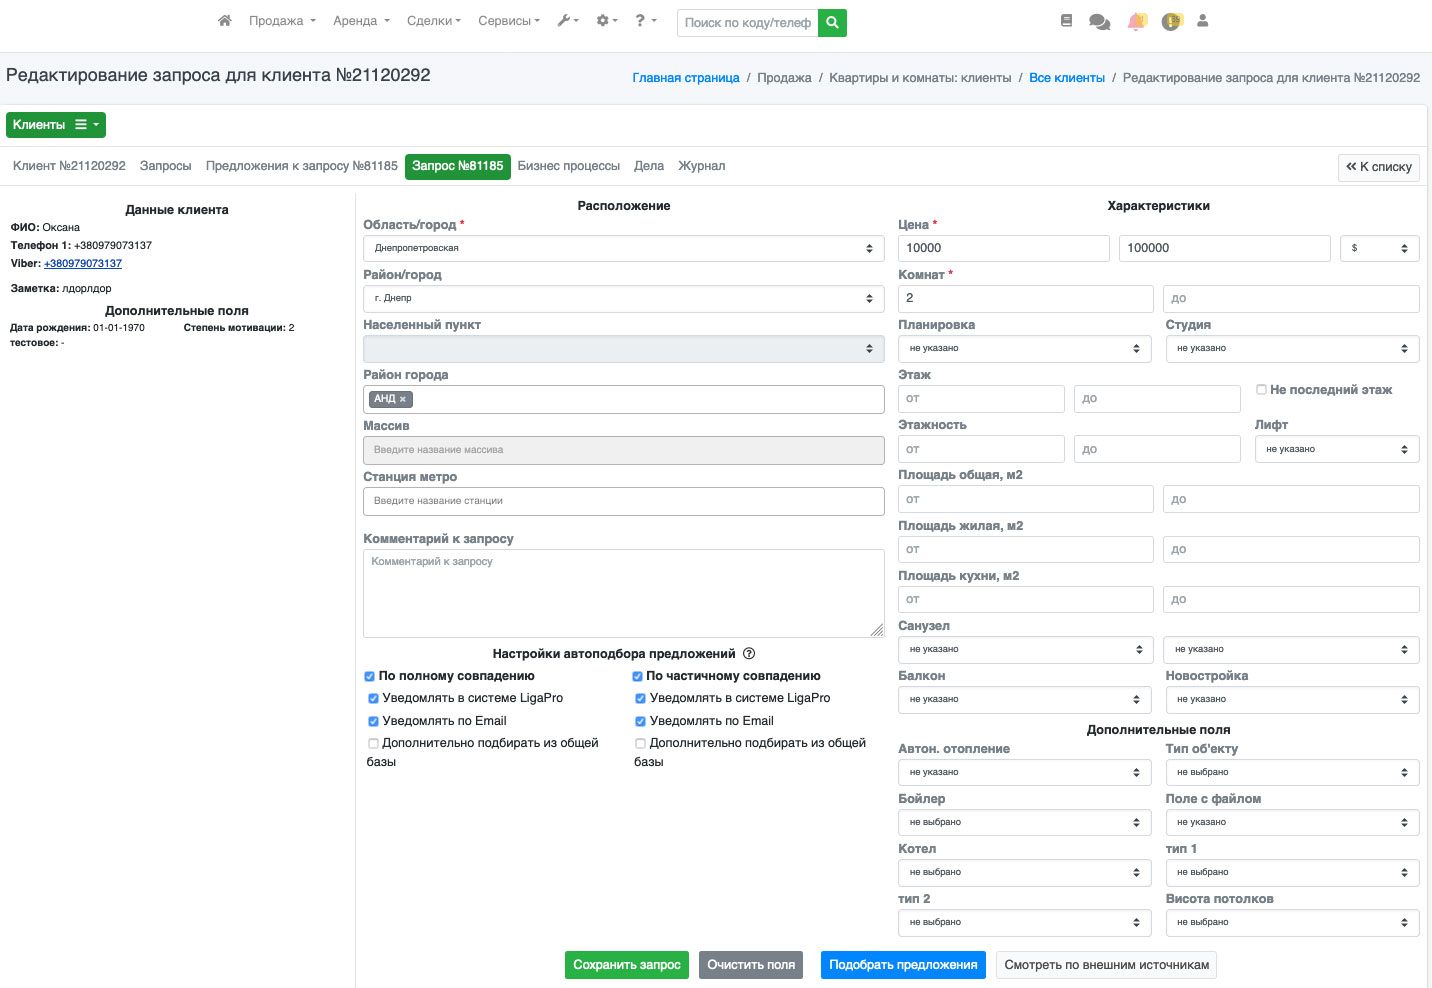Uncheck 'По полному совпадению' checkbox

(x=370, y=677)
